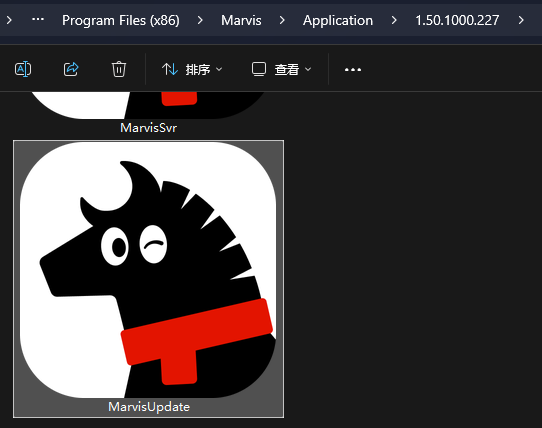542x428 pixels.
Task: Click the Share icon in toolbar
Action: click(x=71, y=69)
